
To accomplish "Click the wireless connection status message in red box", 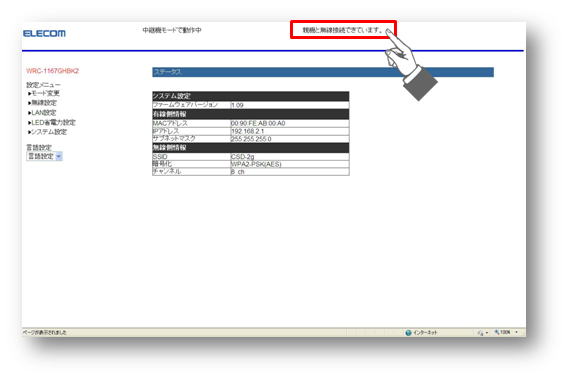I will pyautogui.click(x=343, y=30).
